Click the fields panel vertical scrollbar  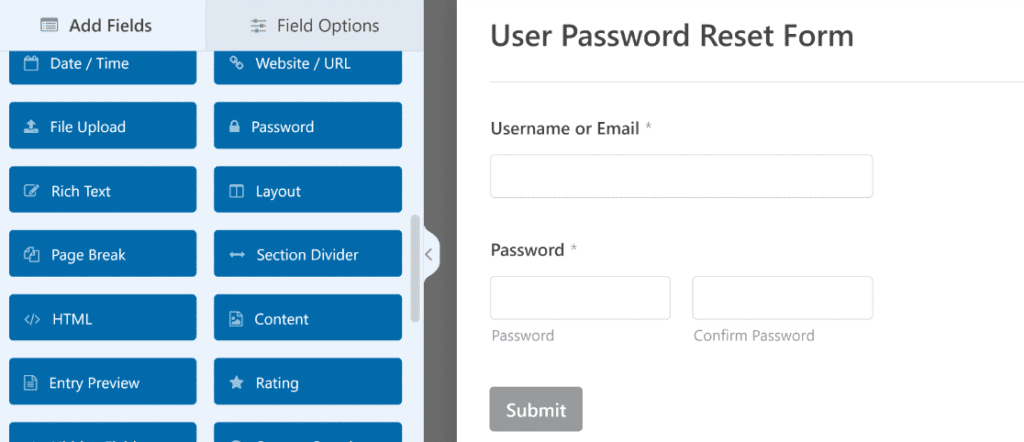click(415, 268)
